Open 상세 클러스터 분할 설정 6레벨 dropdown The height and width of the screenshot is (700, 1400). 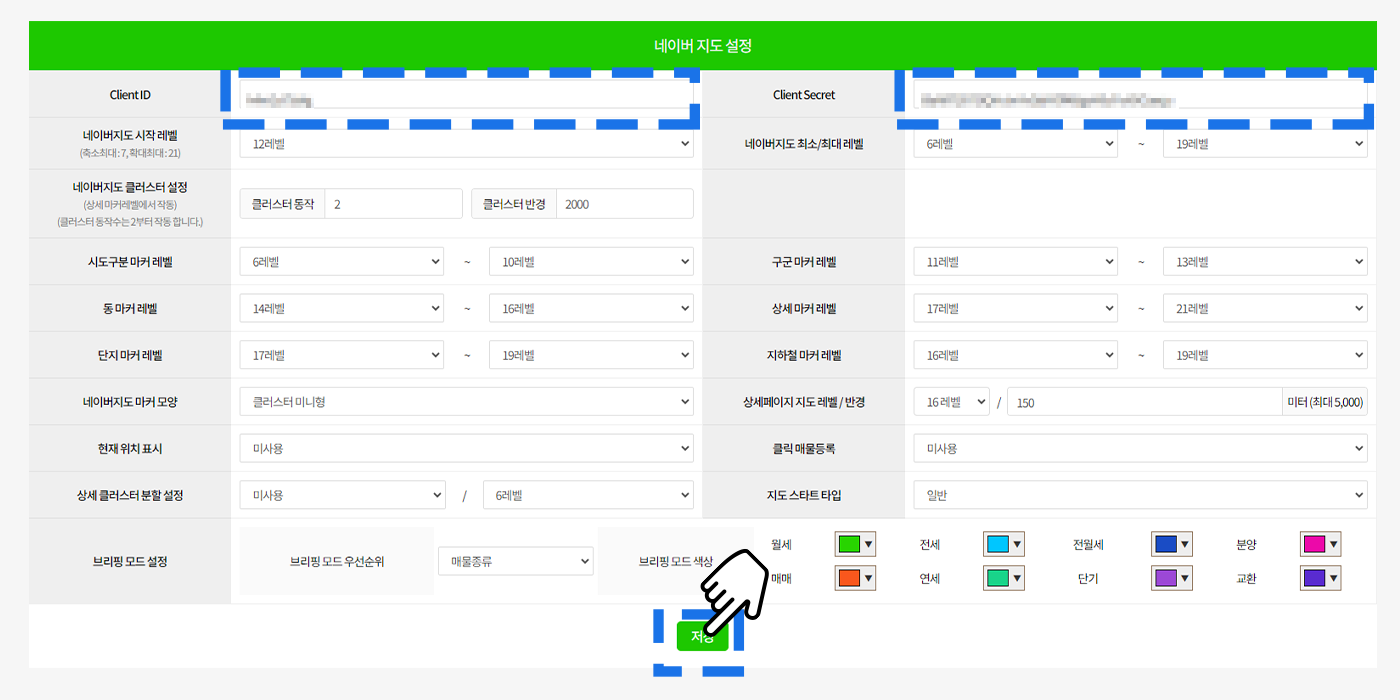tap(588, 495)
